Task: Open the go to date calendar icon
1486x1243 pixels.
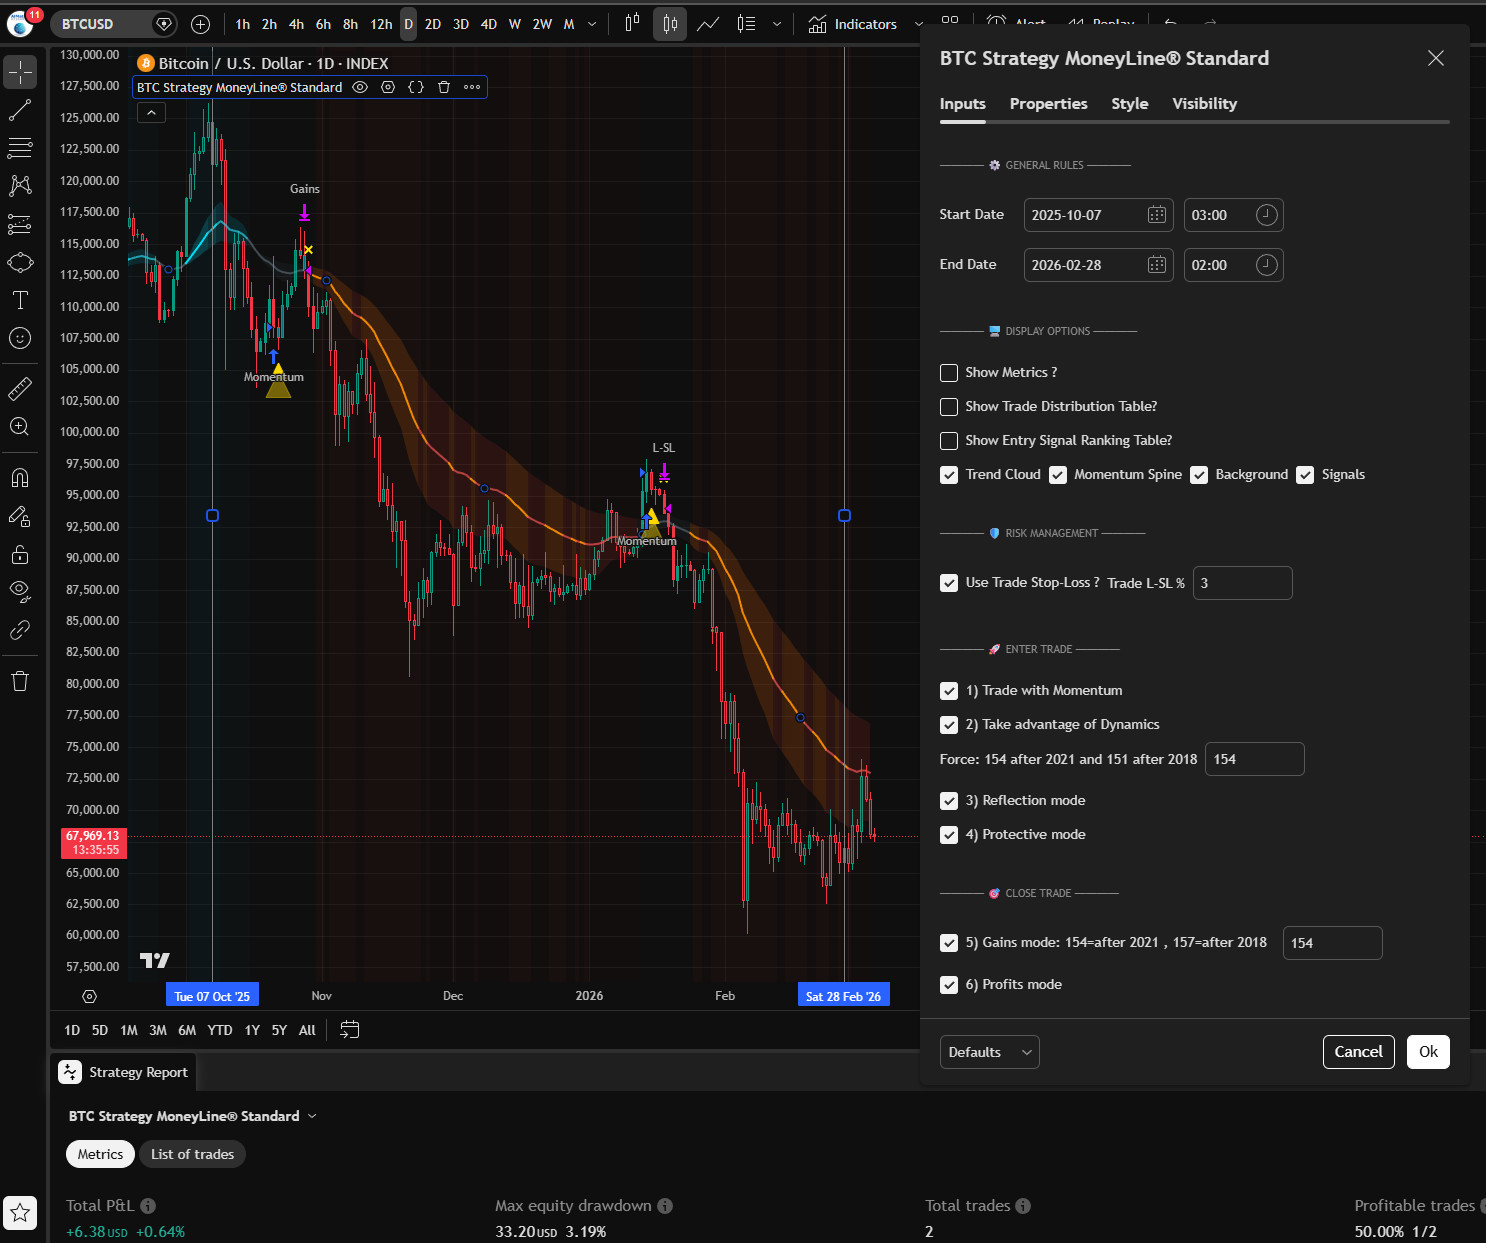Action: (x=349, y=1030)
